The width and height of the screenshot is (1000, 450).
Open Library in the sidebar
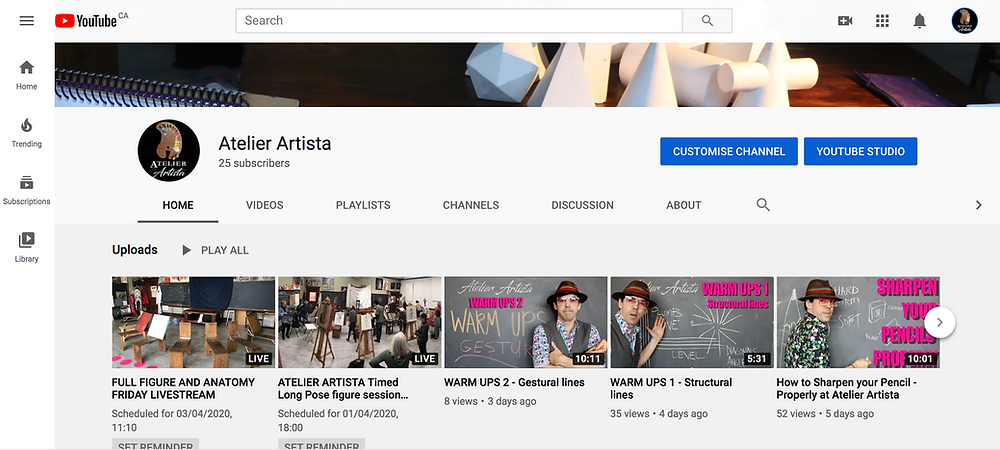[x=27, y=247]
